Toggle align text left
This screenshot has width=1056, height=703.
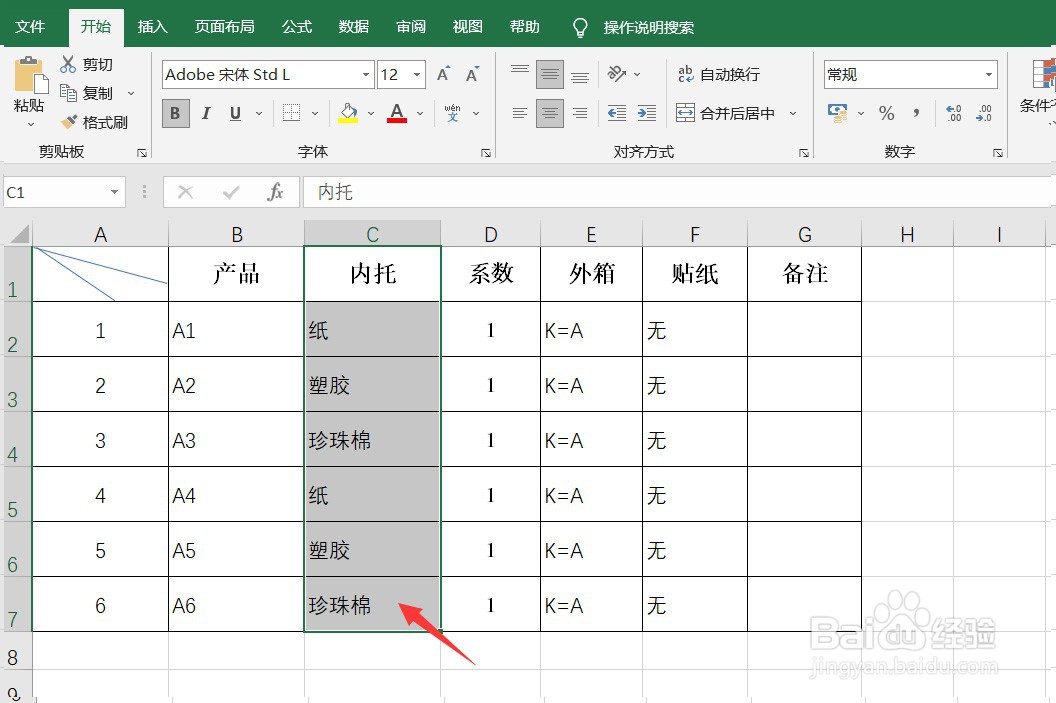tap(519, 113)
